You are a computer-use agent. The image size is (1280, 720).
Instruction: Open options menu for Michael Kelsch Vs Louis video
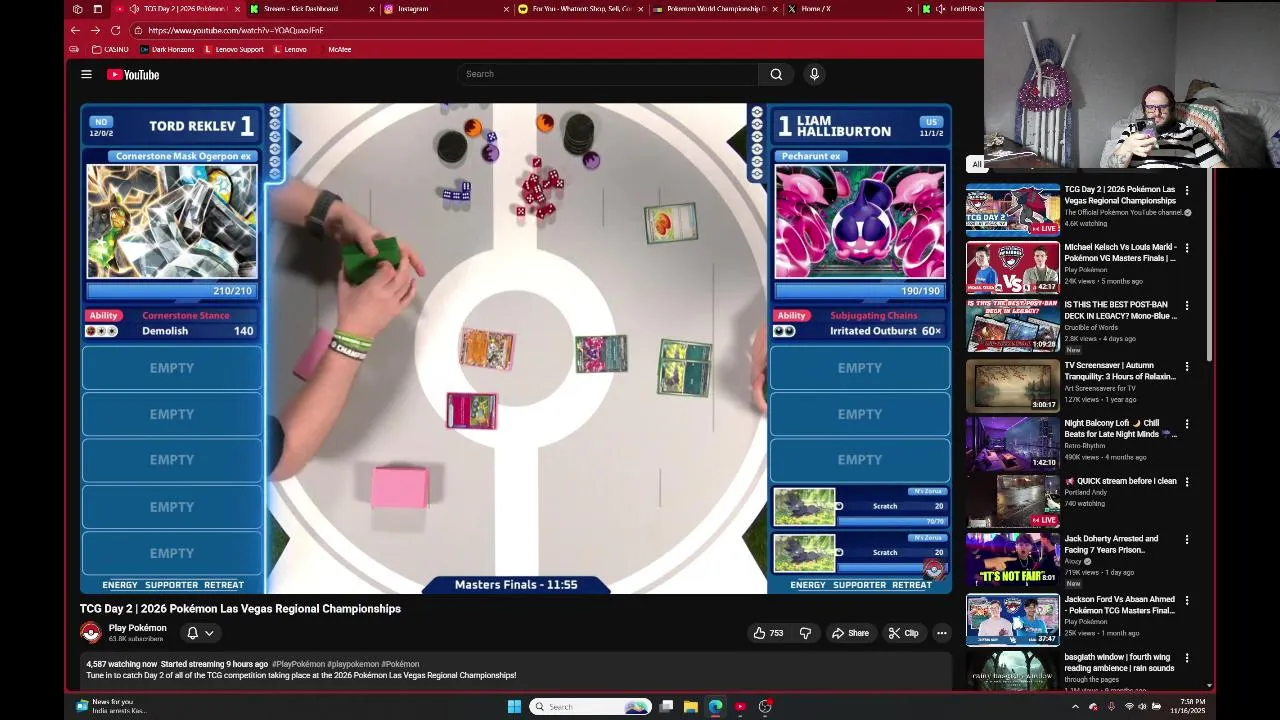tap(1187, 248)
